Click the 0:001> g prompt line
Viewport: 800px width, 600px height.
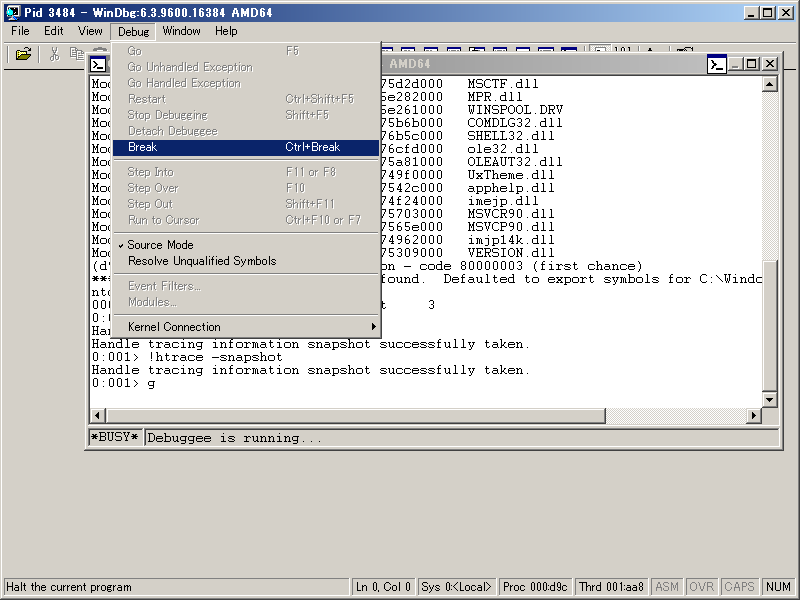(x=123, y=383)
